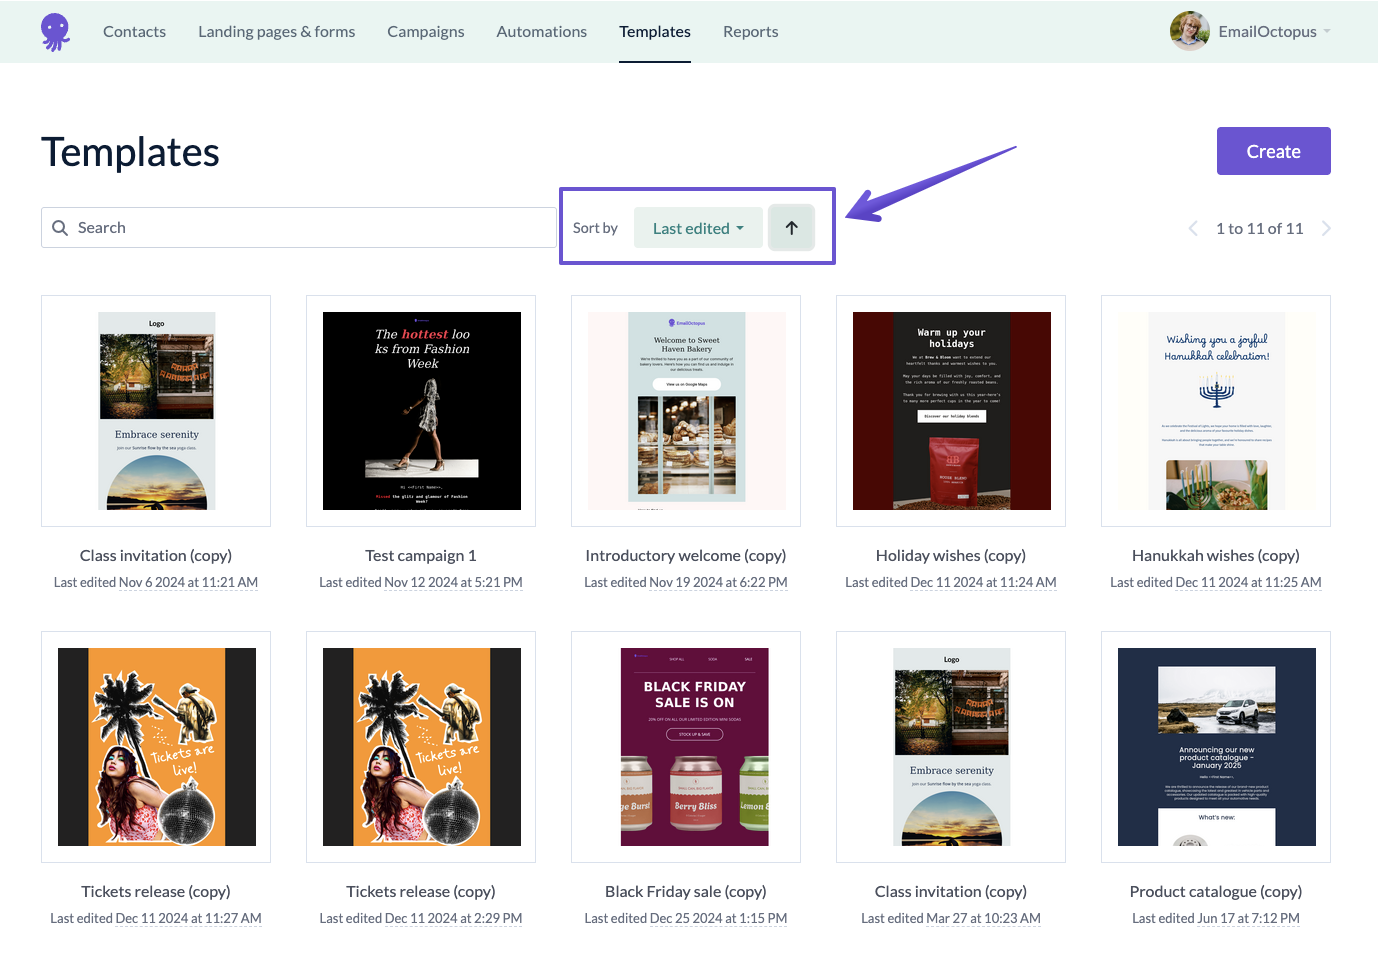The width and height of the screenshot is (1378, 965).
Task: Open the Reports section
Action: pyautogui.click(x=751, y=32)
